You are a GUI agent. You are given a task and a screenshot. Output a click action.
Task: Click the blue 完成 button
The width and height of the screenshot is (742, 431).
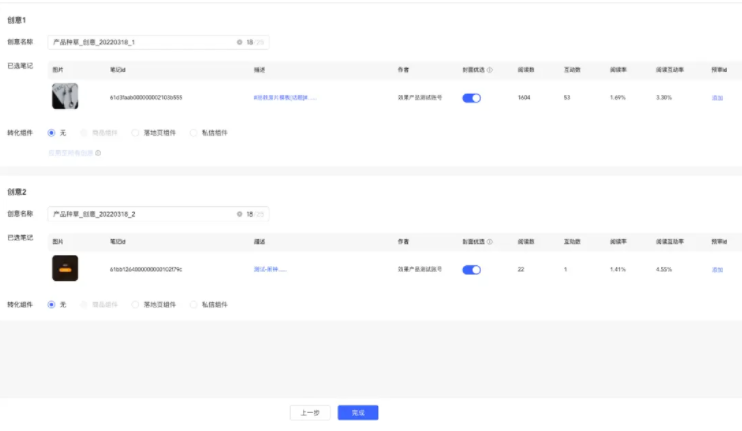point(358,413)
